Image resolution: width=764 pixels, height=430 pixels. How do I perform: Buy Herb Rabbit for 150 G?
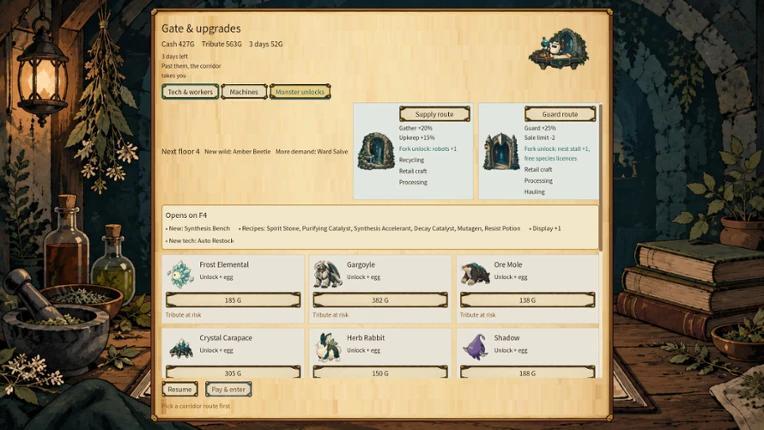[x=380, y=372]
